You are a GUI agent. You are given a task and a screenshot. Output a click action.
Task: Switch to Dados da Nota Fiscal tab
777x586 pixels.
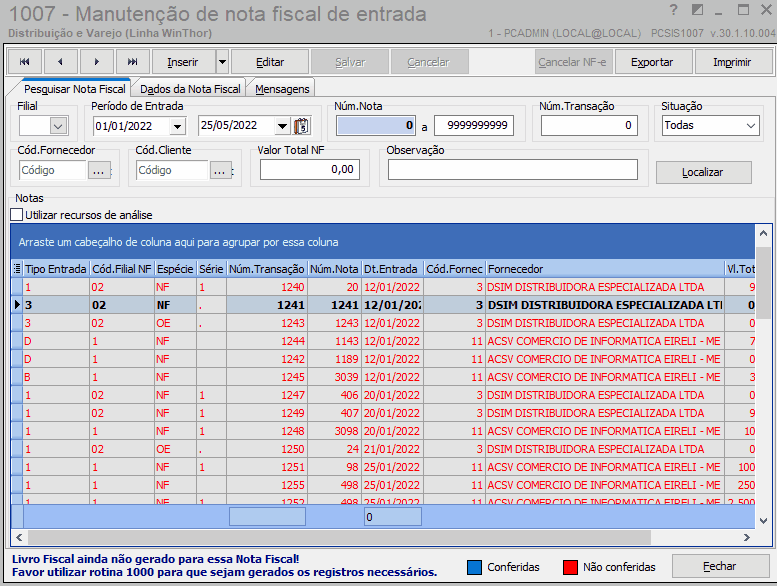tap(190, 89)
